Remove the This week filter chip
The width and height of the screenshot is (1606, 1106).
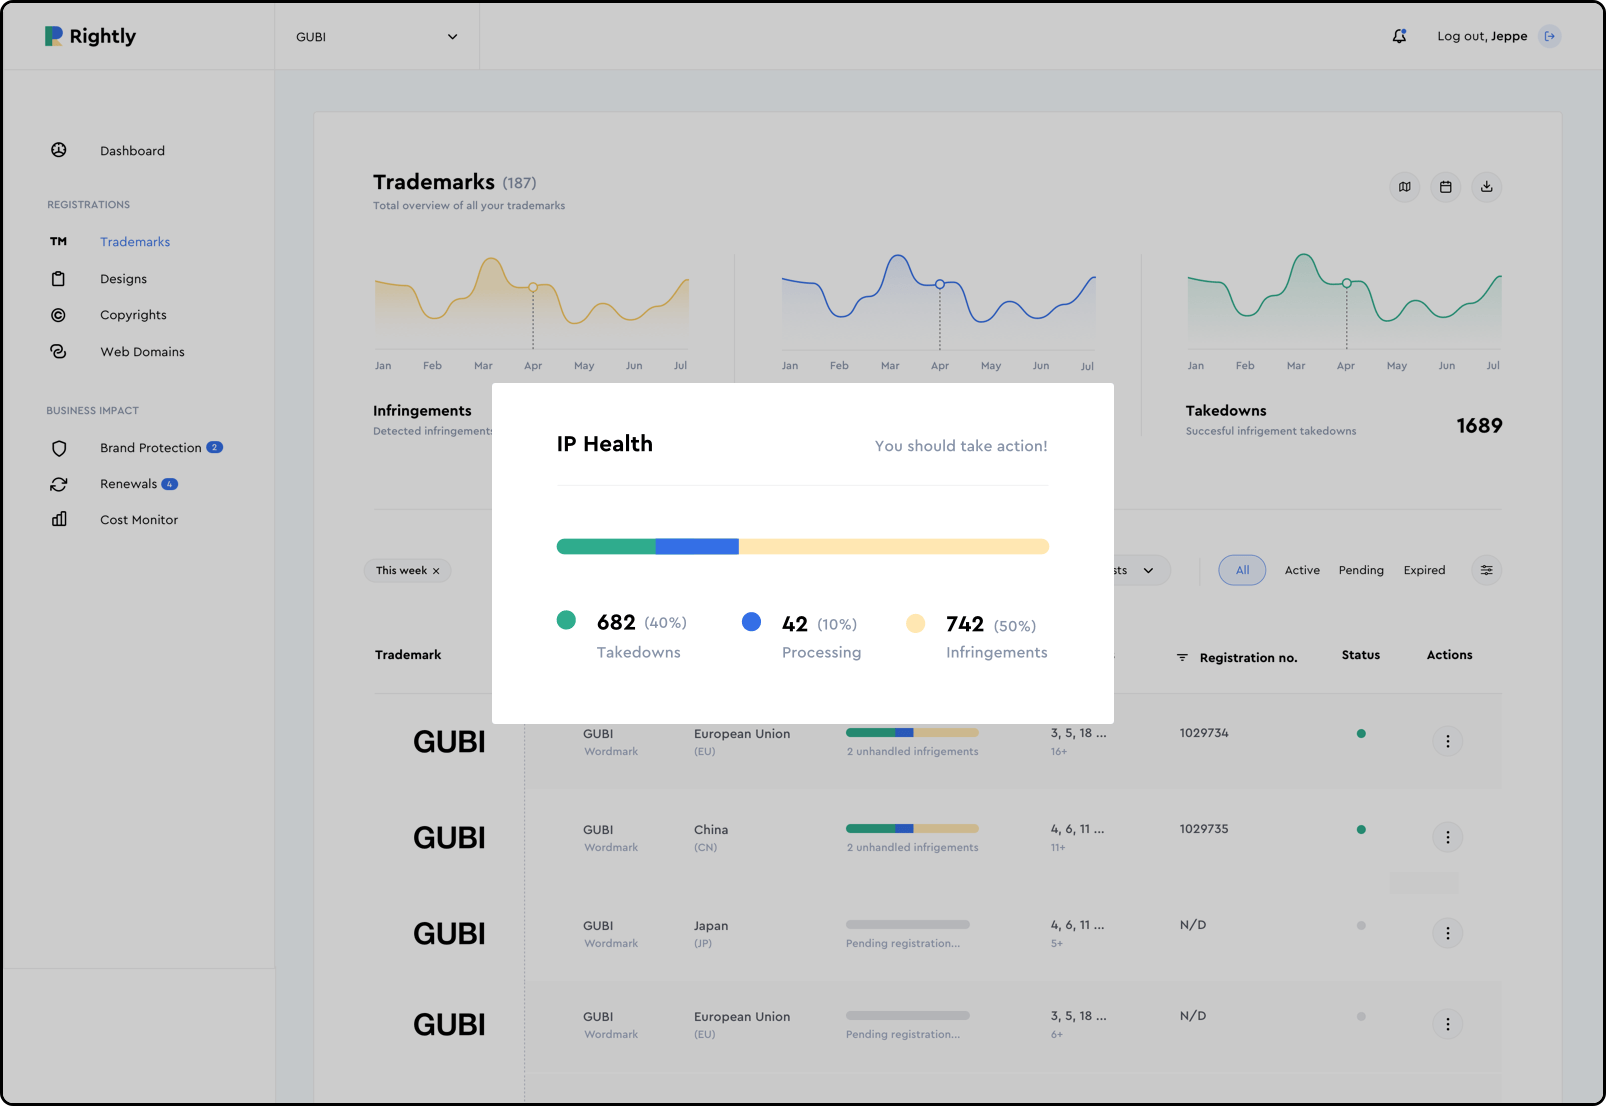coord(436,571)
